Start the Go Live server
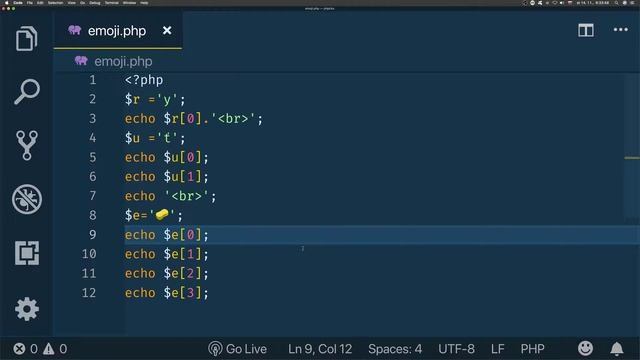 (237, 349)
